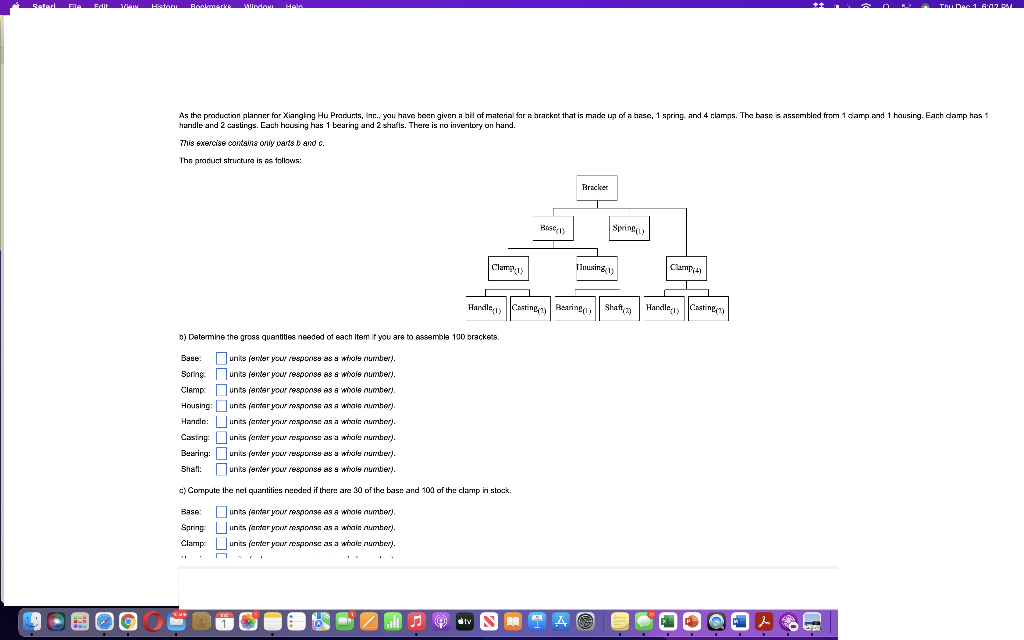Click part b Base units field
The height and width of the screenshot is (640, 1024).
tap(221, 358)
